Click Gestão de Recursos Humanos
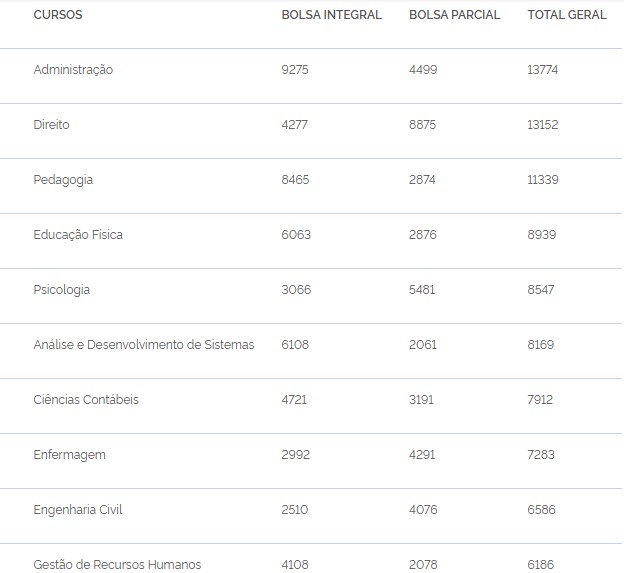Screen dimensions: 624x573 point(117,565)
